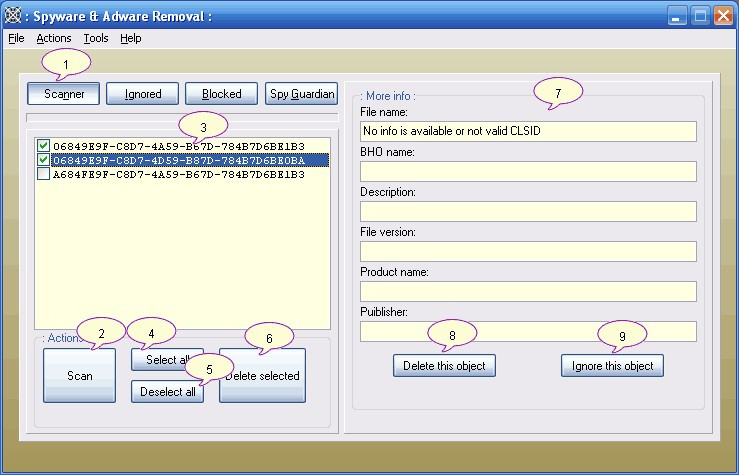Open the Actions menu
The image size is (739, 475).
pos(54,38)
